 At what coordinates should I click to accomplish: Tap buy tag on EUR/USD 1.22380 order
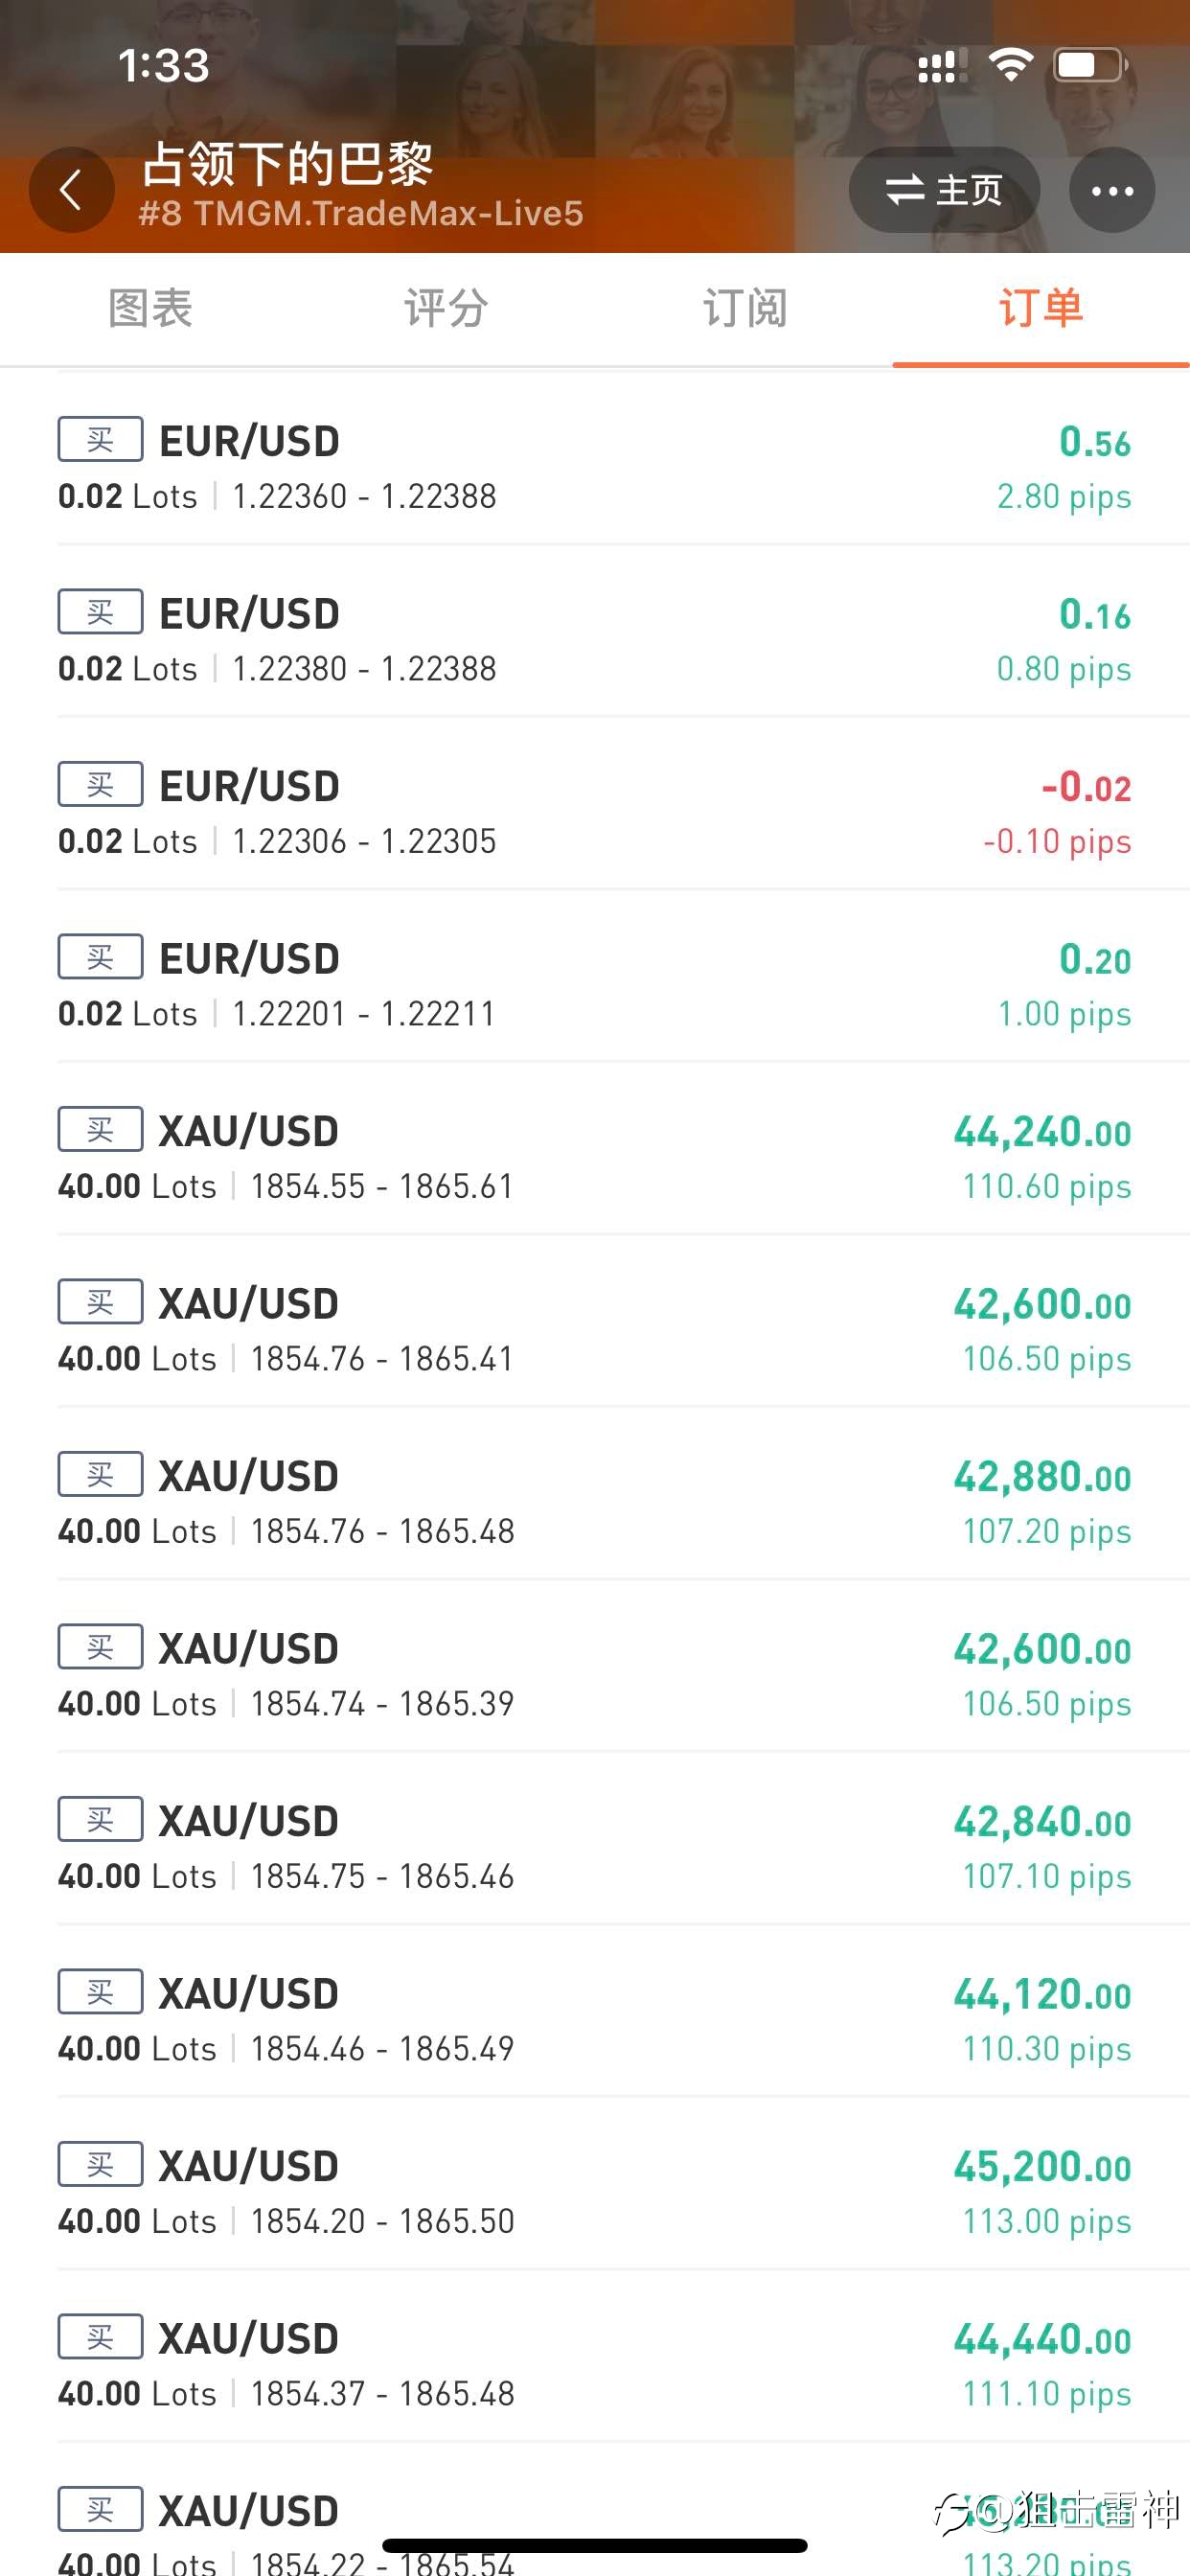[x=100, y=612]
